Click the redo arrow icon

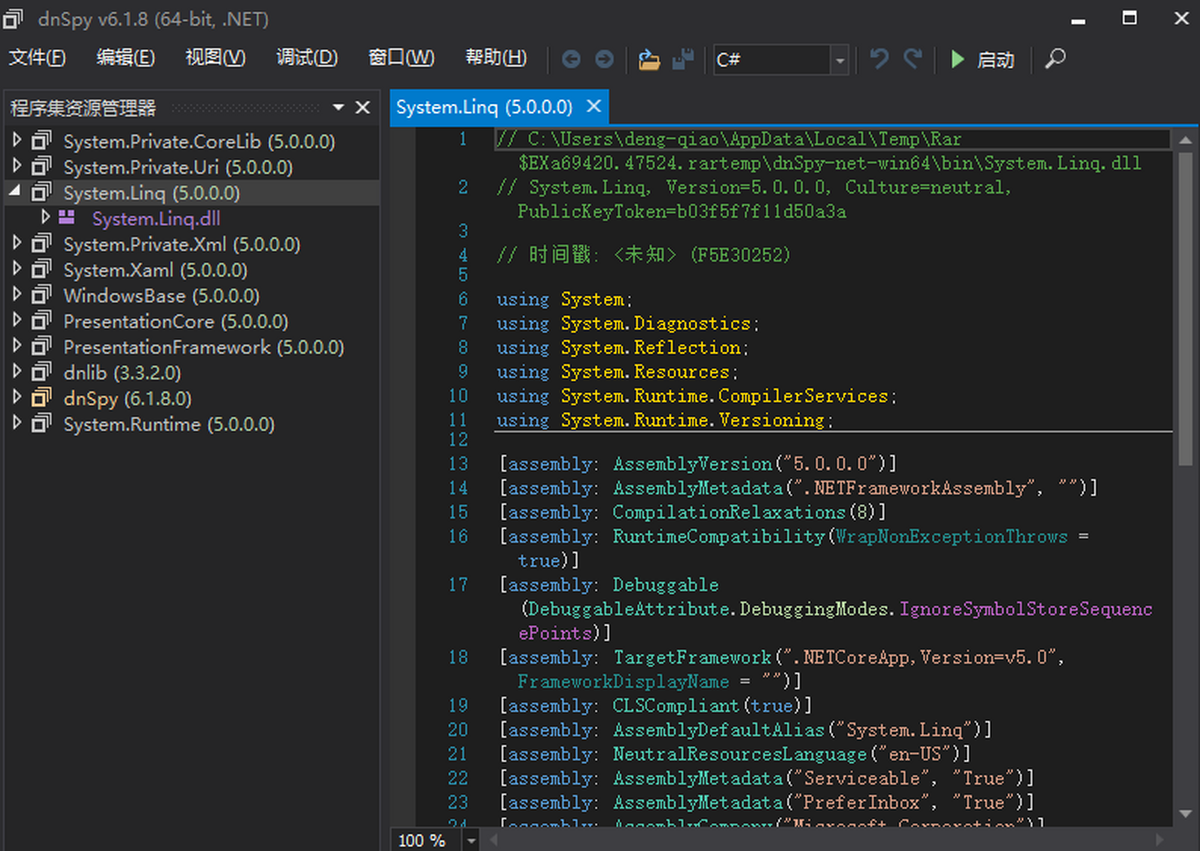912,59
